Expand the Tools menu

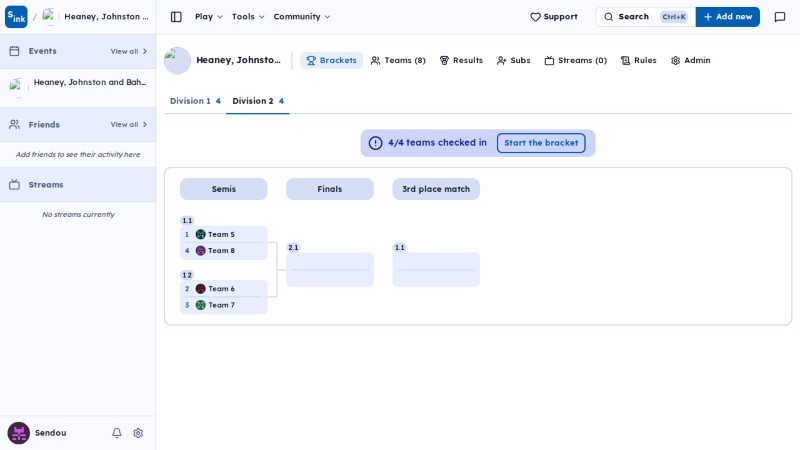tap(248, 17)
